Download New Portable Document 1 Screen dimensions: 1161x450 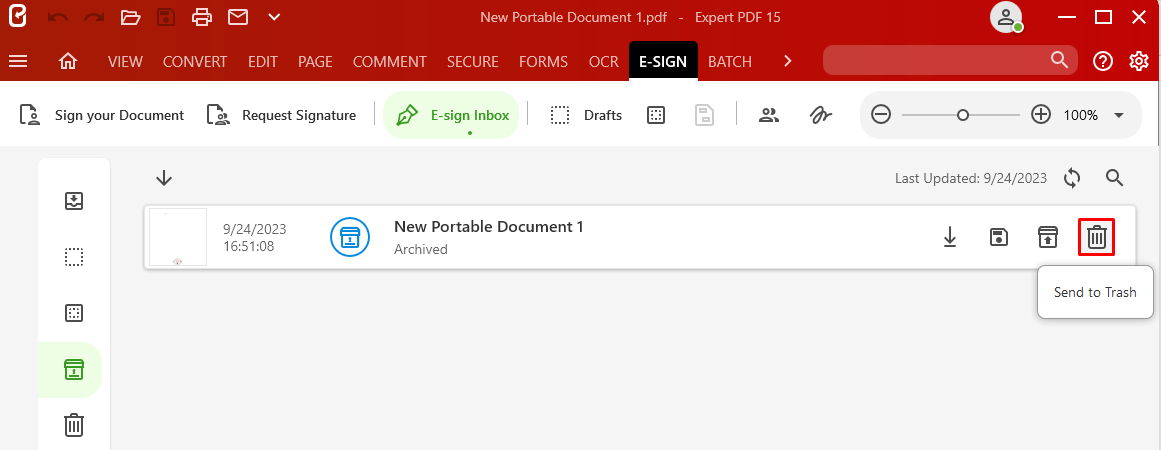point(950,238)
